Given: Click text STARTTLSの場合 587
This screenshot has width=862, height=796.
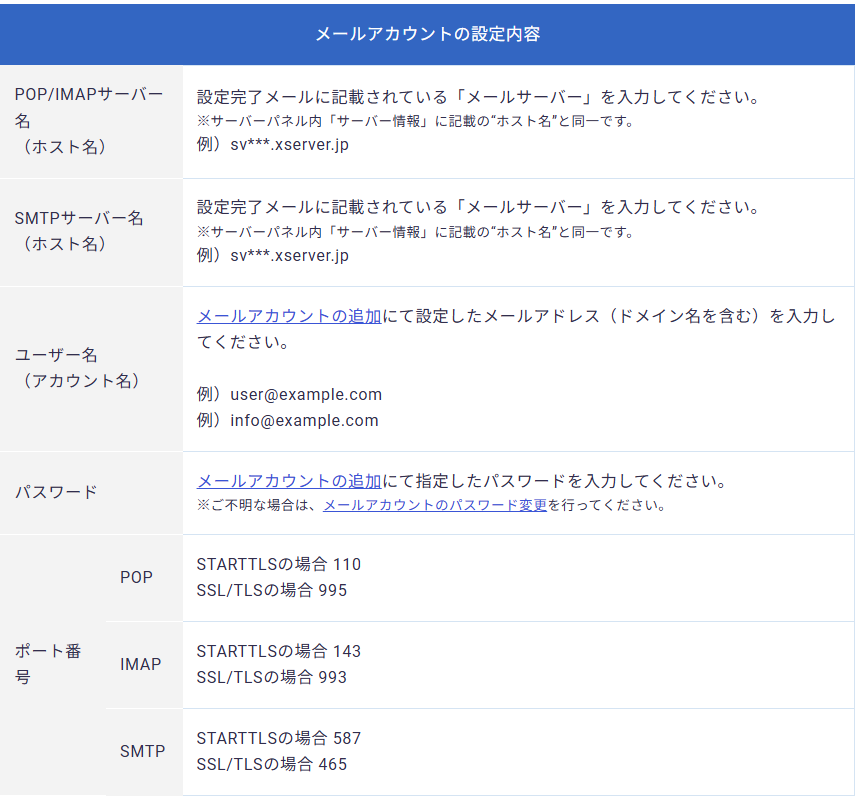Looking at the screenshot, I should pyautogui.click(x=279, y=738).
